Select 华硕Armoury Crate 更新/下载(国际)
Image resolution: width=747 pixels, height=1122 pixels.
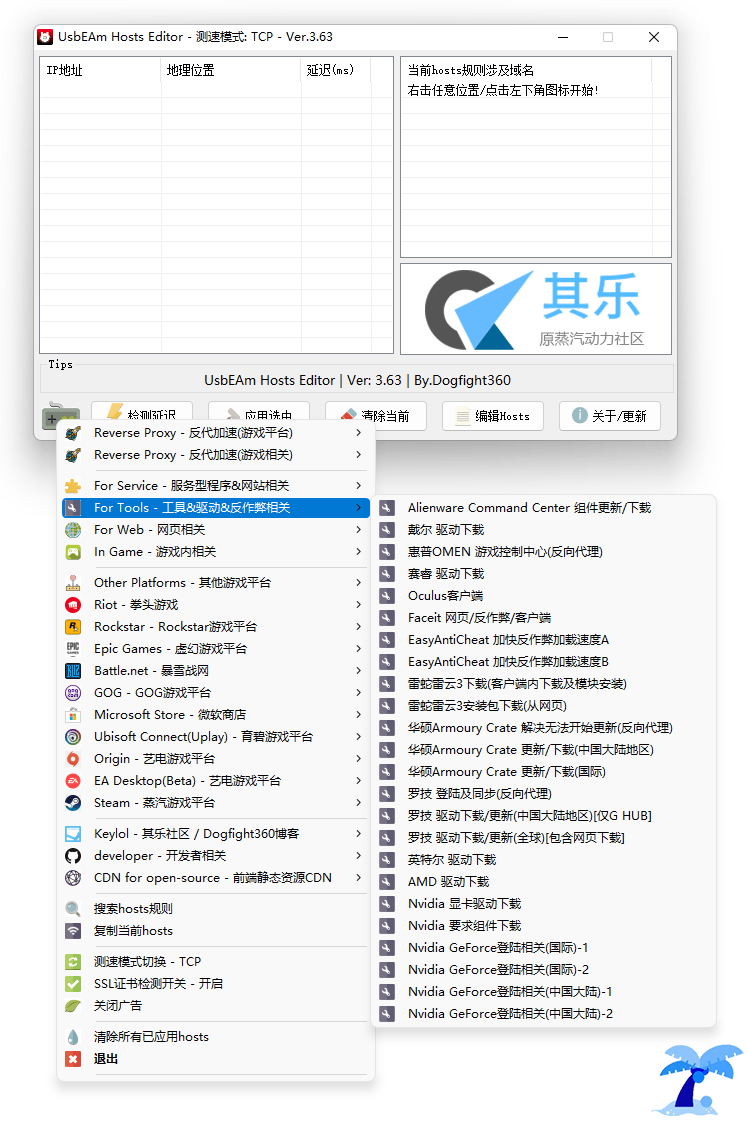[x=542, y=772]
